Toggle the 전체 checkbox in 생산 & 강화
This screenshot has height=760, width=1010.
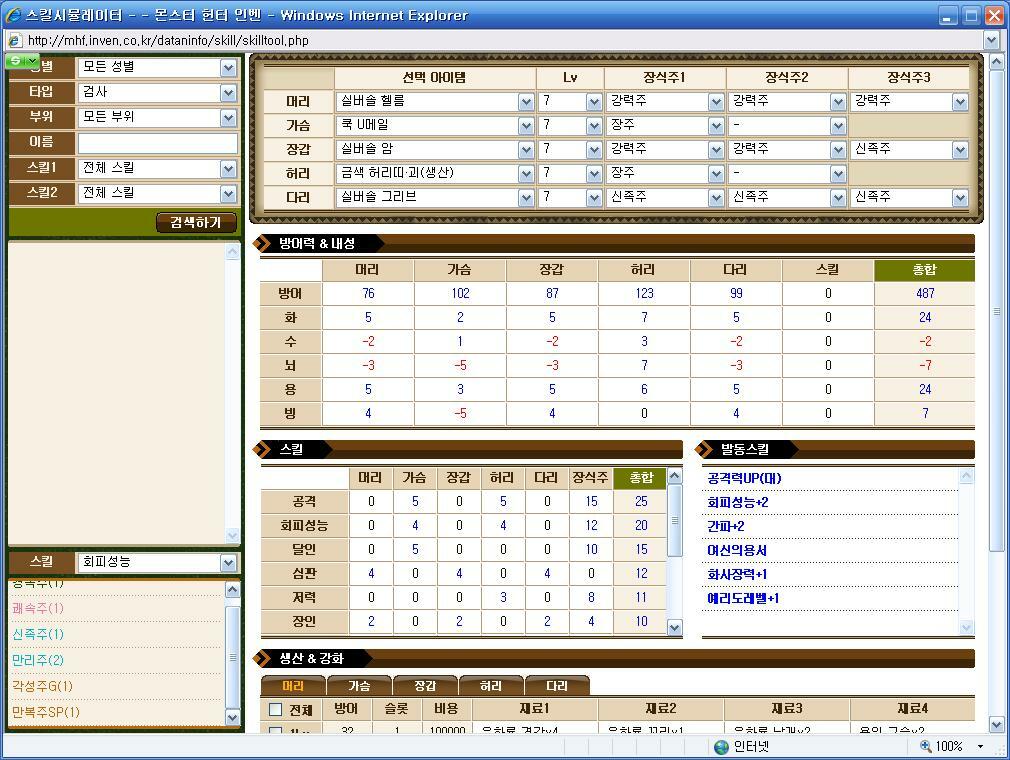[278, 710]
